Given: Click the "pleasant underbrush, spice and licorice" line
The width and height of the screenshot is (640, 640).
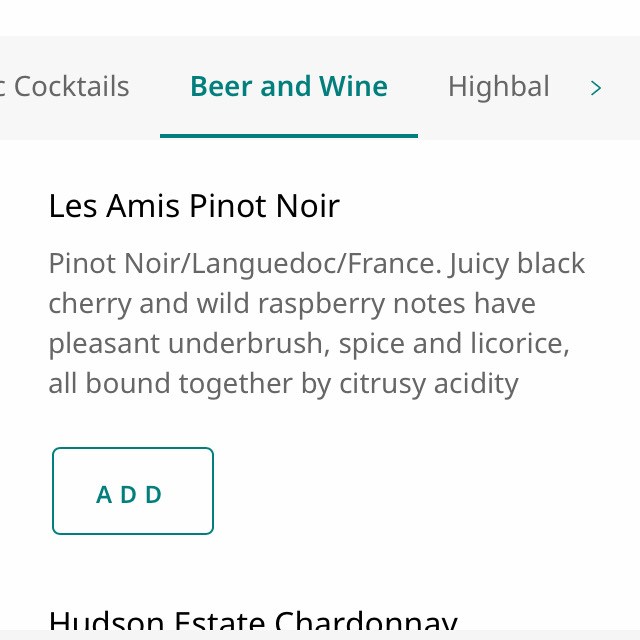Looking at the screenshot, I should [x=308, y=343].
